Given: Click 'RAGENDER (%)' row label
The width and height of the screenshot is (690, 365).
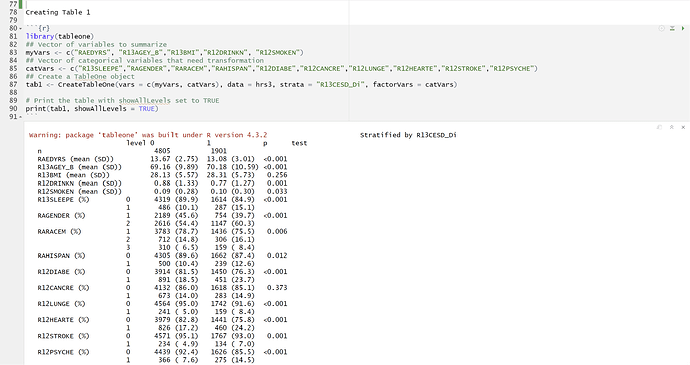Looking at the screenshot, I should click(x=61, y=215).
